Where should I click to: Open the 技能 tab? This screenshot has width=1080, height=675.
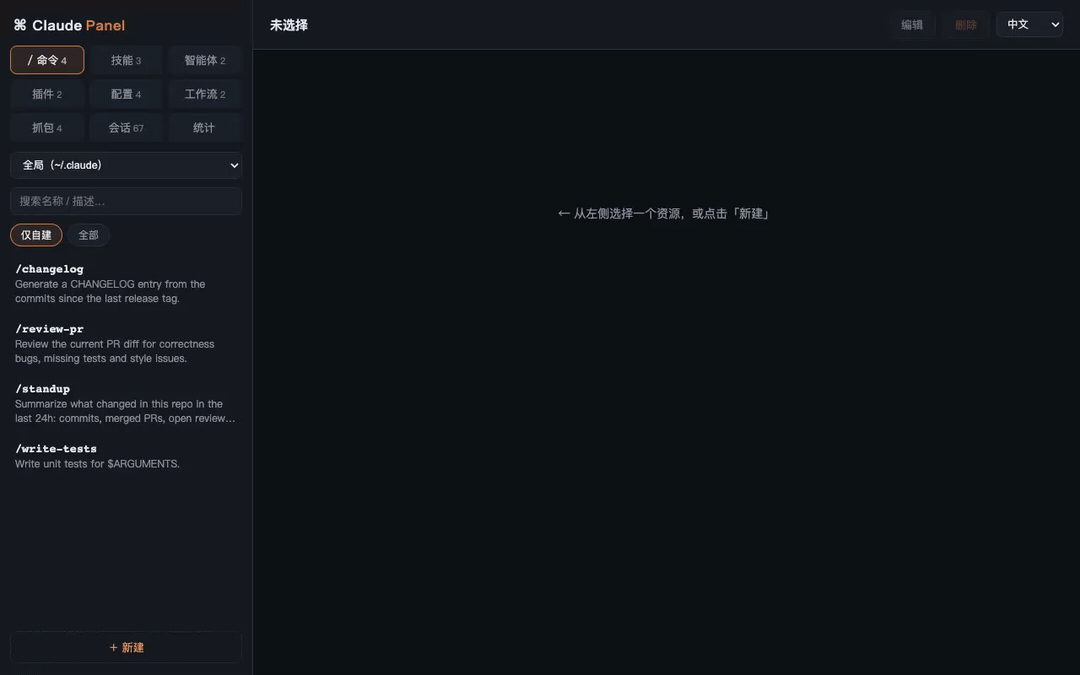(126, 60)
